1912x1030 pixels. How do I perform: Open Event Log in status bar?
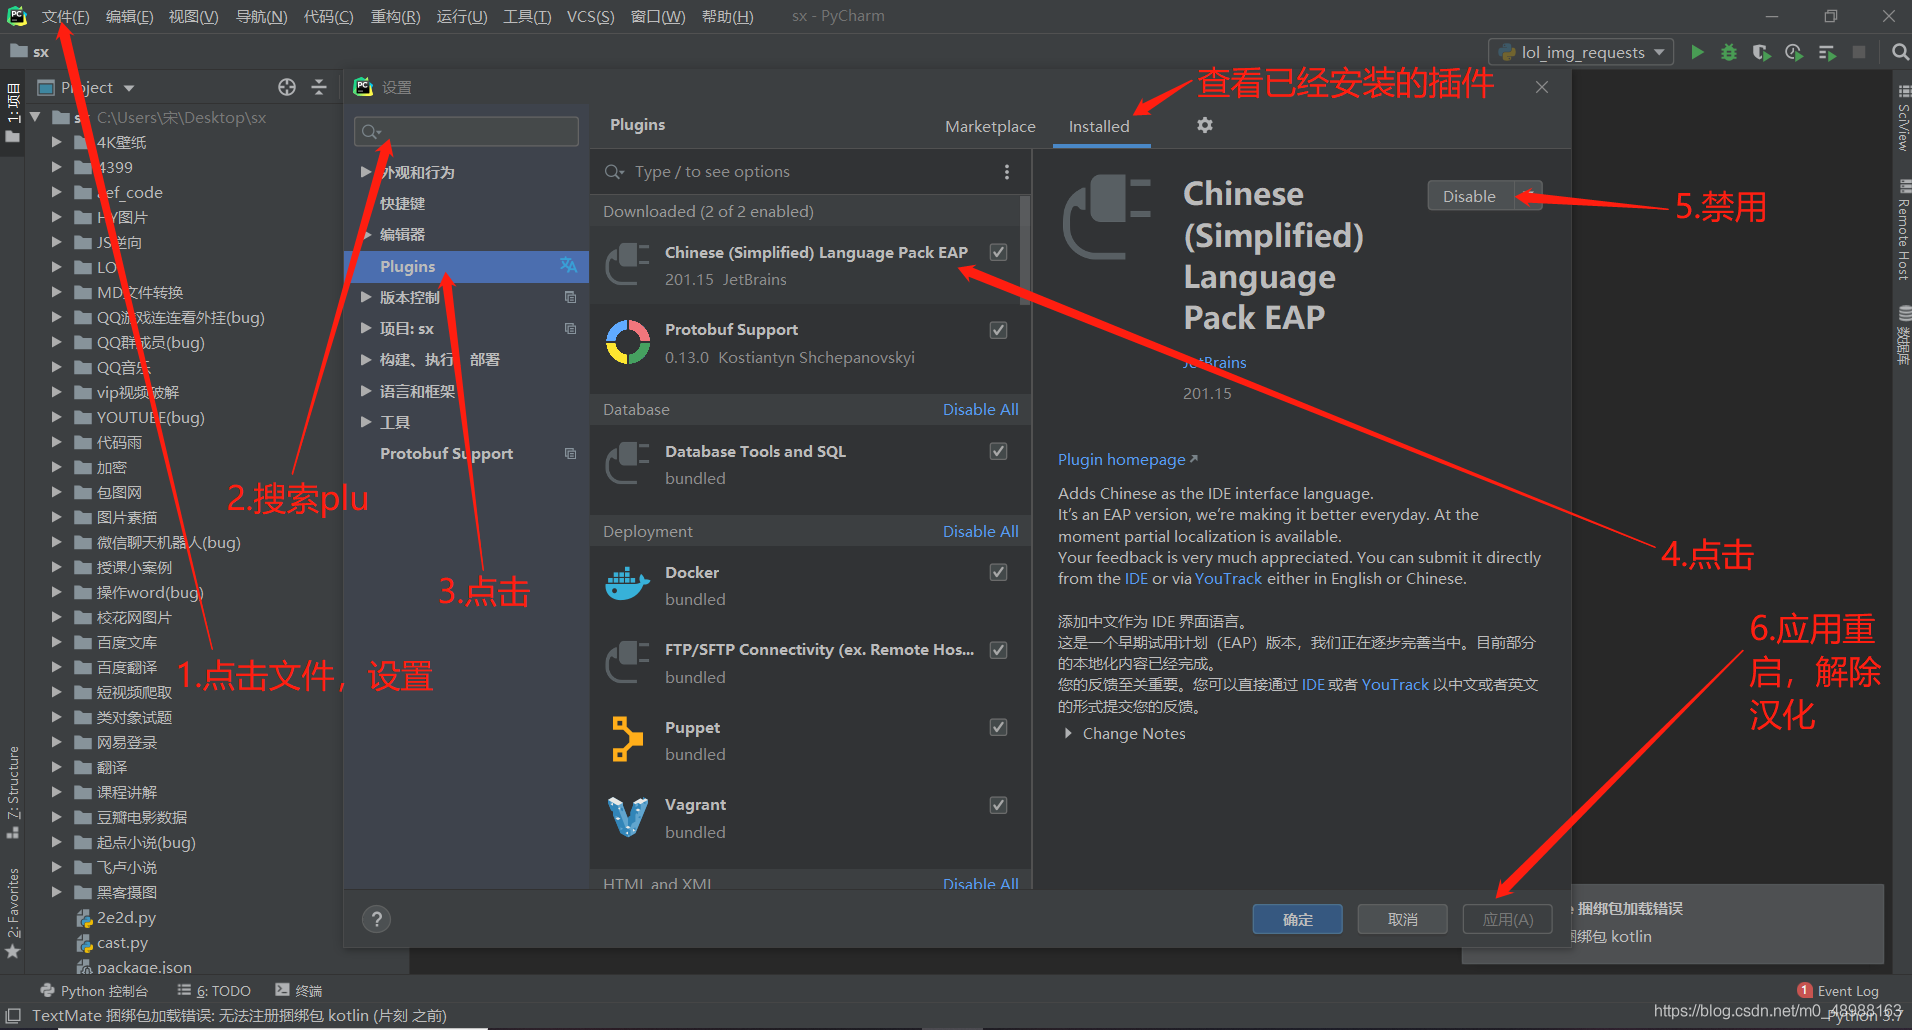(x=1838, y=991)
